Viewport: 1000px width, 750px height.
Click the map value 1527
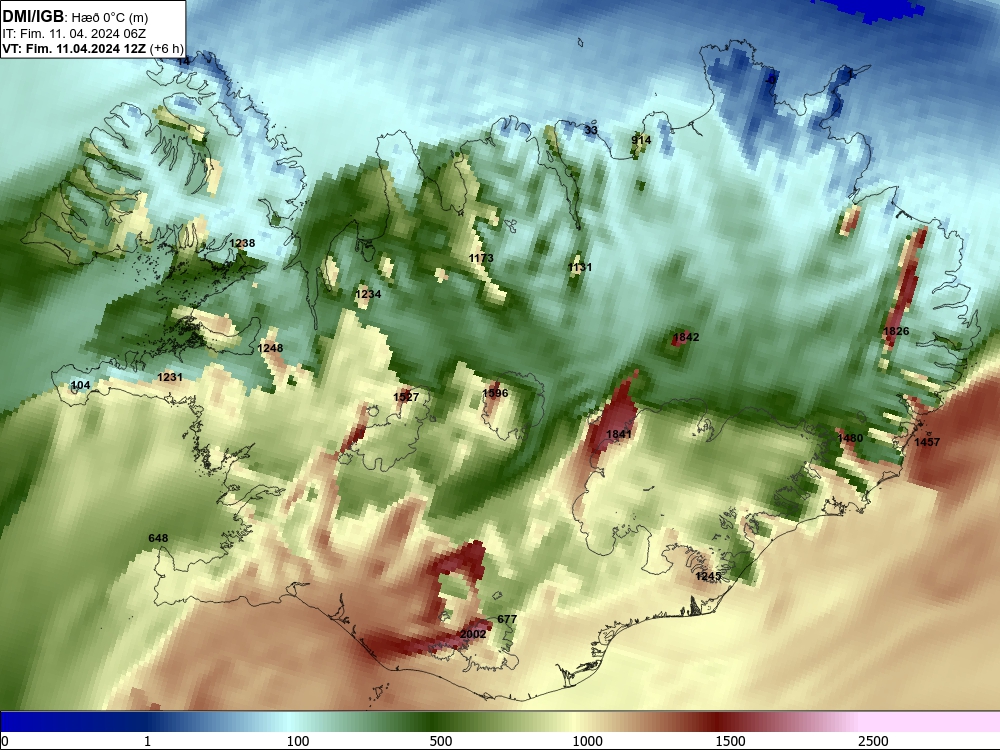pos(406,397)
